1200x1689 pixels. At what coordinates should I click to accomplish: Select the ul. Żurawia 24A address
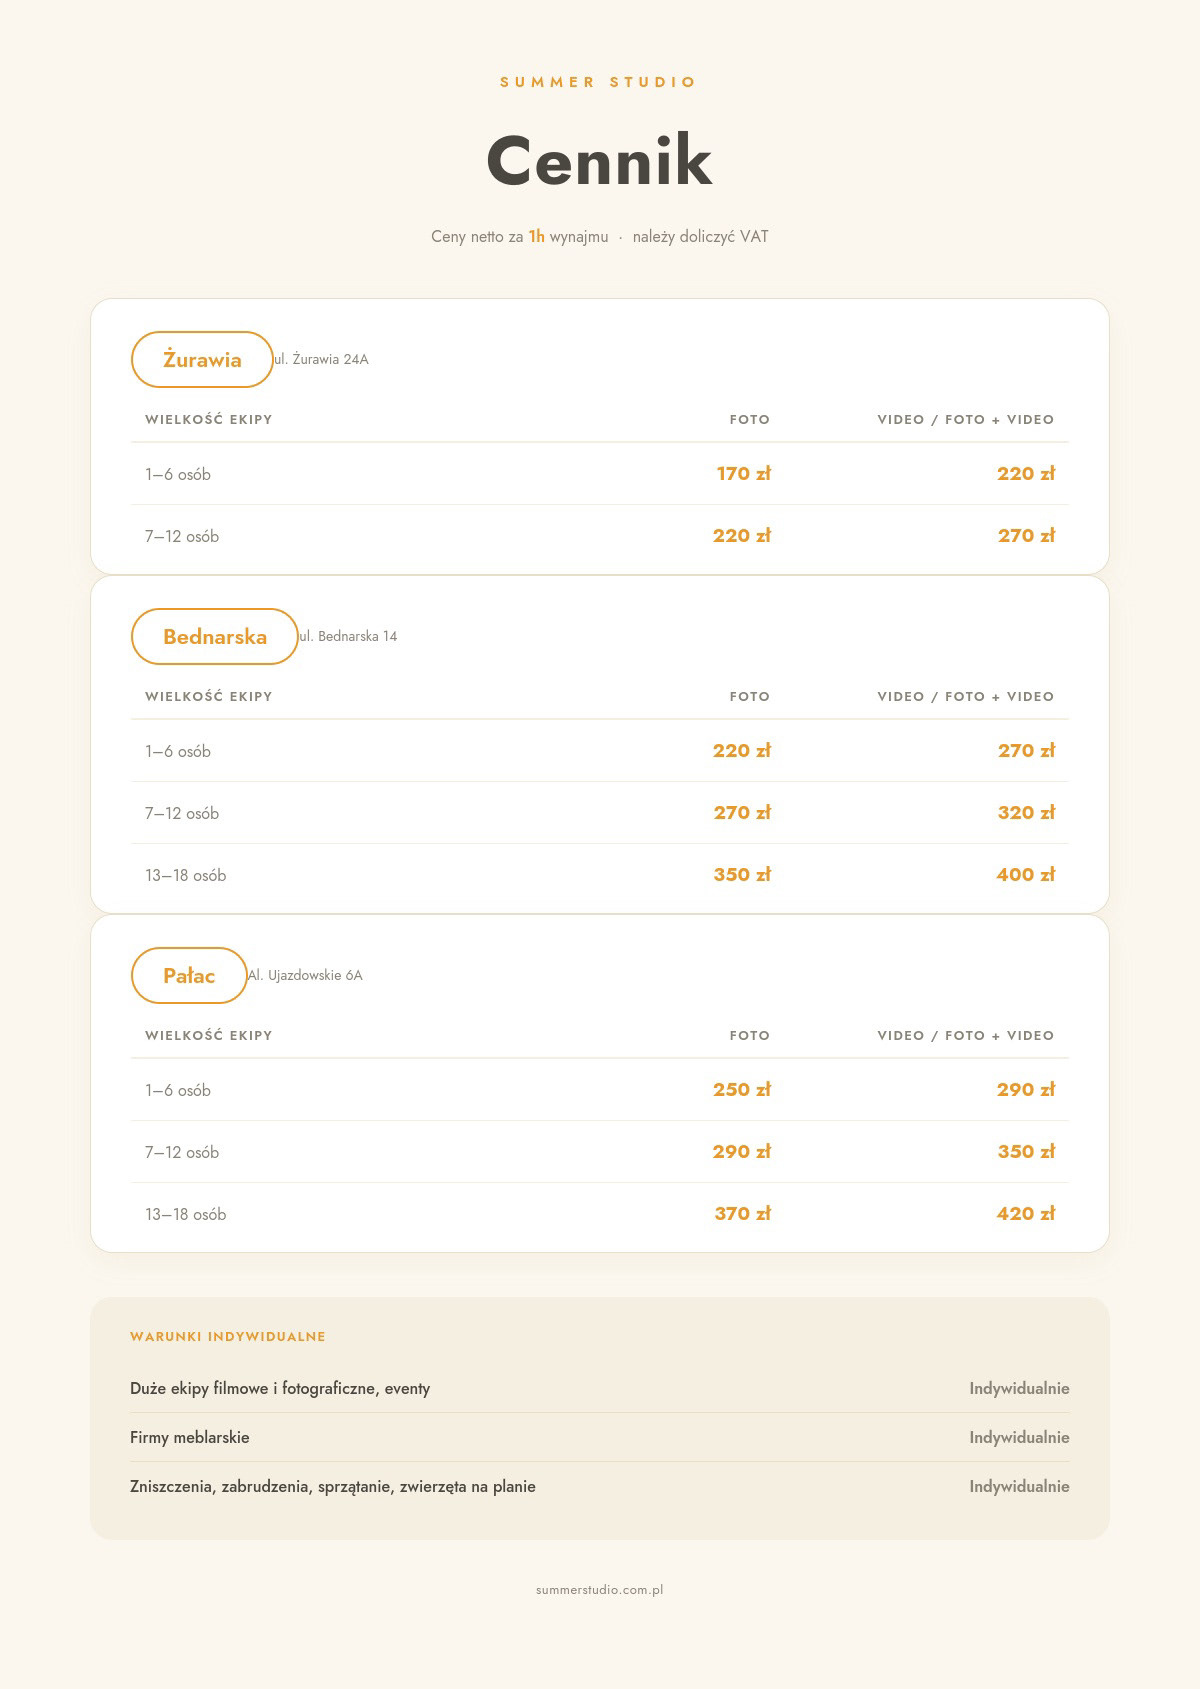pos(321,360)
